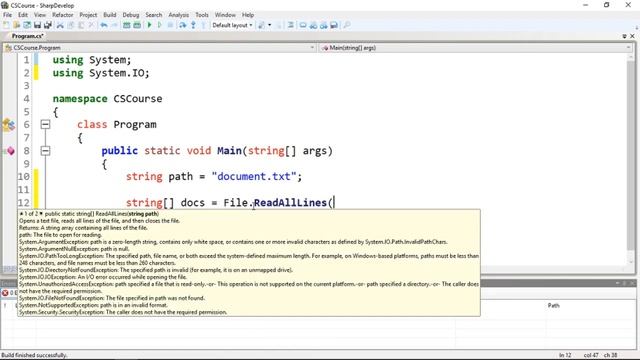Click "System.IO" in the second using line

pyautogui.click(x=116, y=73)
